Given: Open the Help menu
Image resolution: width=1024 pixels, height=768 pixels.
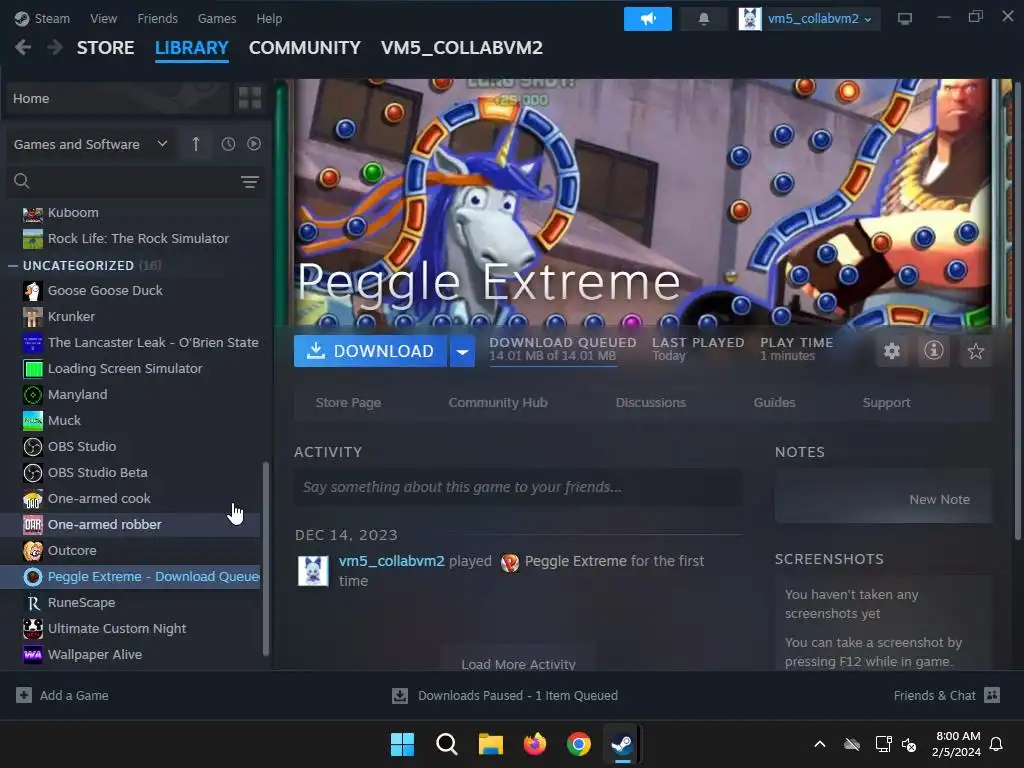Looking at the screenshot, I should point(269,18).
